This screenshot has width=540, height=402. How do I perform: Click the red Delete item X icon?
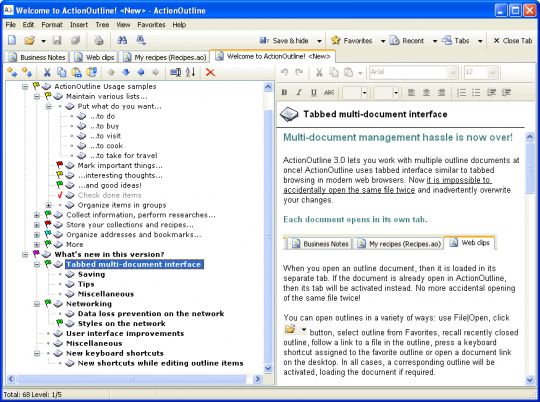[x=210, y=72]
